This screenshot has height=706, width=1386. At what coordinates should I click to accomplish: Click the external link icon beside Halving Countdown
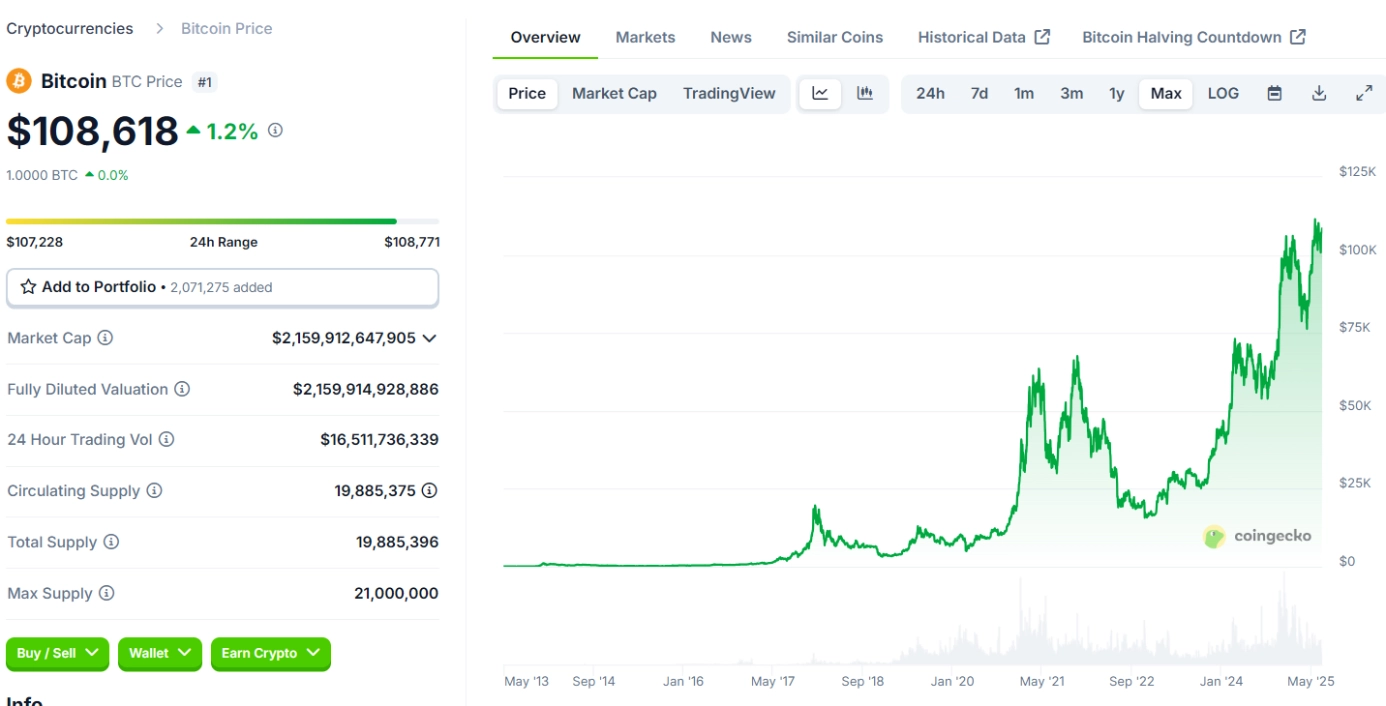(1298, 37)
